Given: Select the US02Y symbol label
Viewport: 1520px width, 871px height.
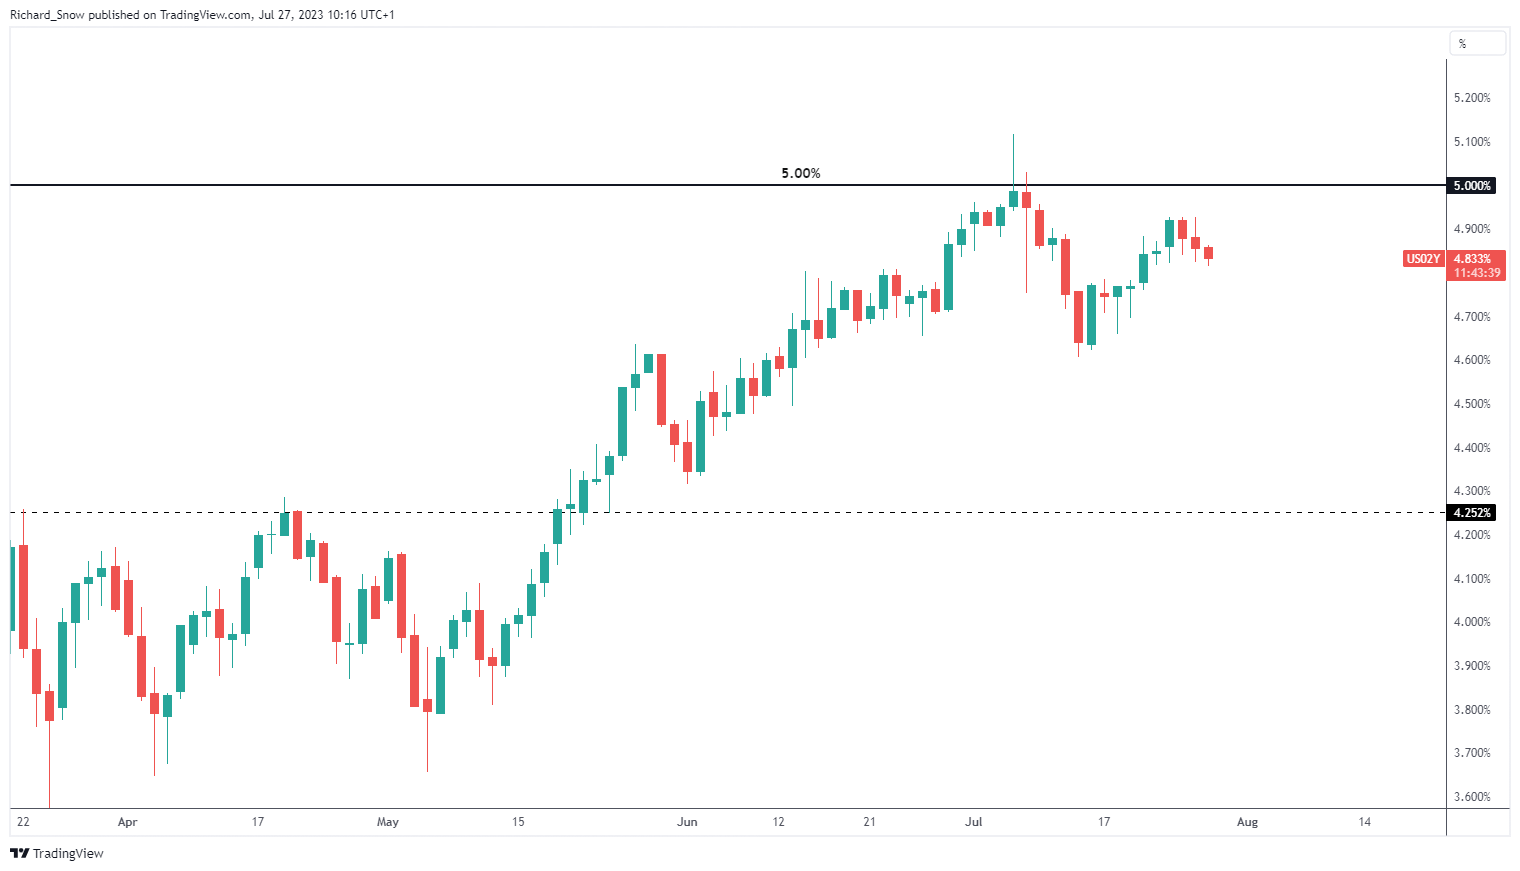Looking at the screenshot, I should point(1423,259).
